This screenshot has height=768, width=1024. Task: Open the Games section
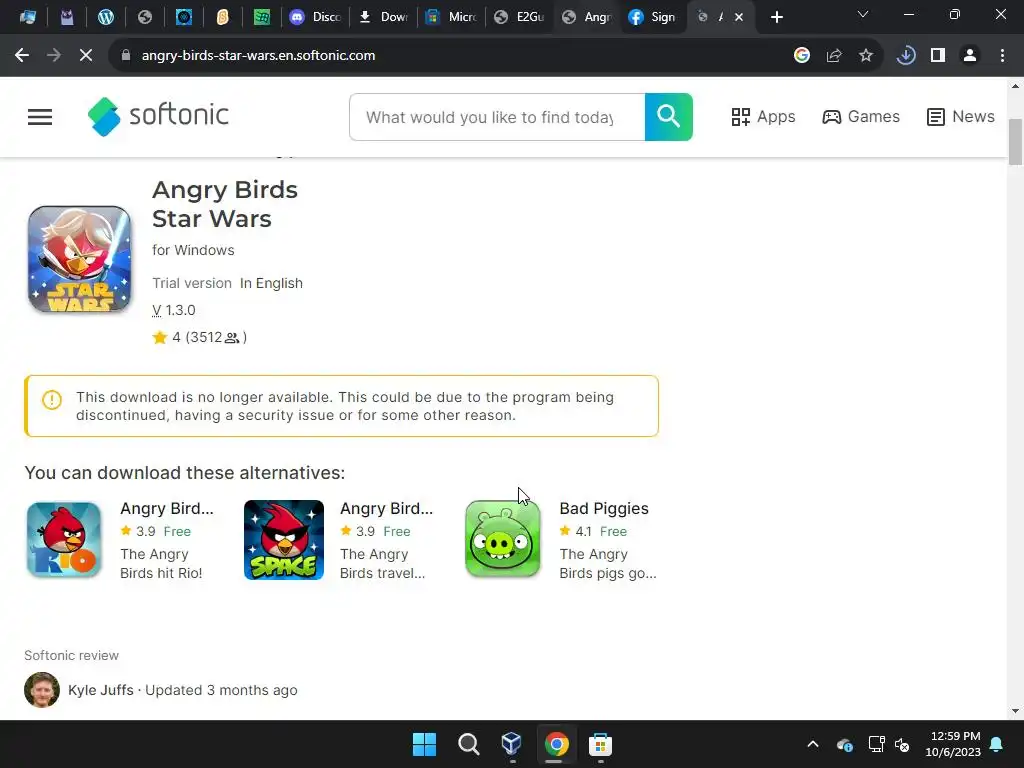click(861, 117)
